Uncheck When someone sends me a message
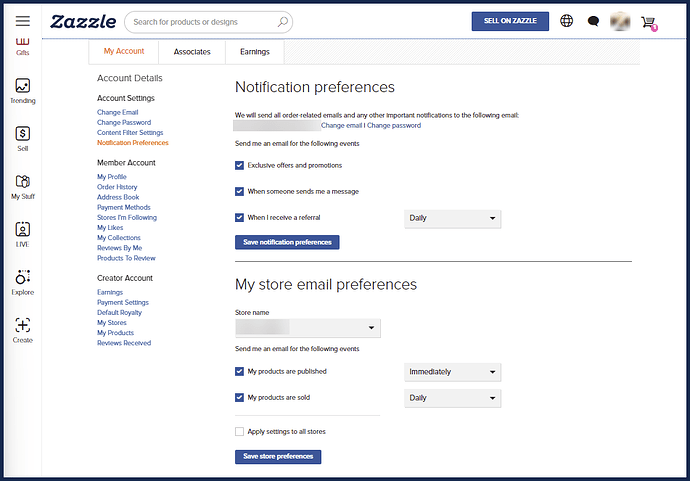The image size is (690, 481). coord(239,191)
